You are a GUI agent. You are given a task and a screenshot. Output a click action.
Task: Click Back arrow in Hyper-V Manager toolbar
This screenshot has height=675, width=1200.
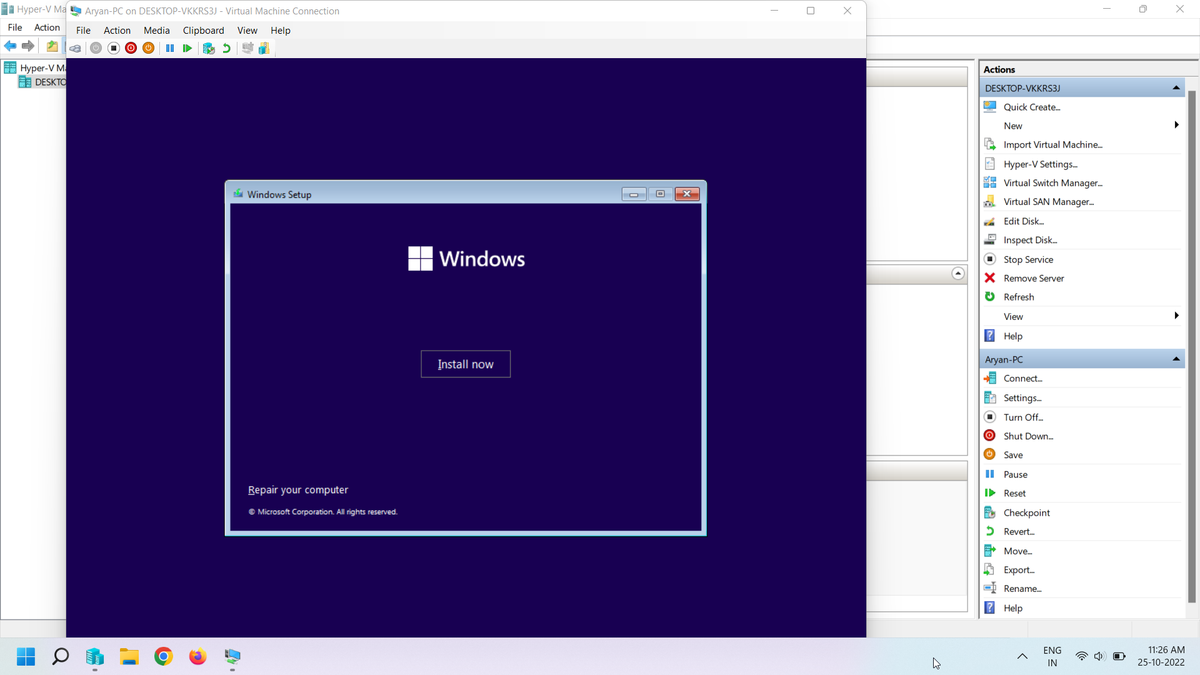click(x=10, y=46)
